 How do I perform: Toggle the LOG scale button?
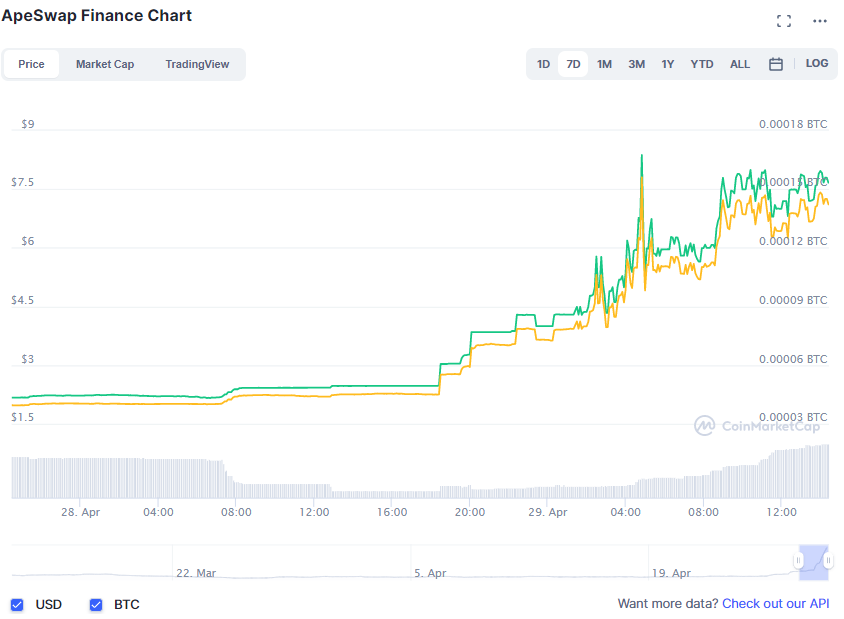click(817, 64)
